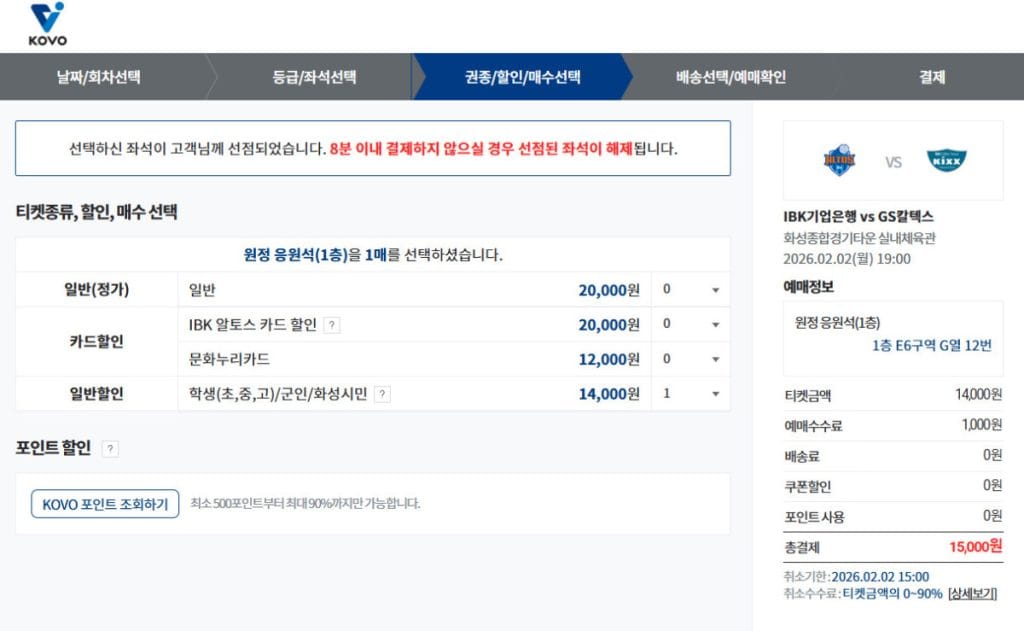
Task: Select the 권종/할인/매수선택 step tab
Action: pos(519,76)
